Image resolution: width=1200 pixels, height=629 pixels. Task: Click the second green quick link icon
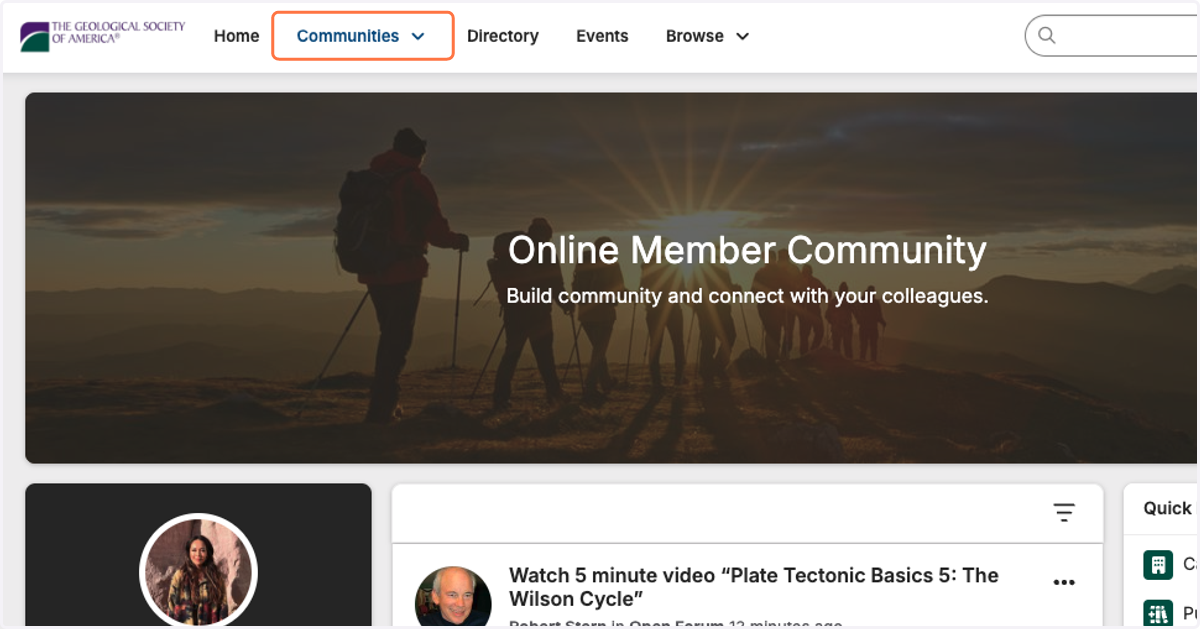pos(1158,613)
